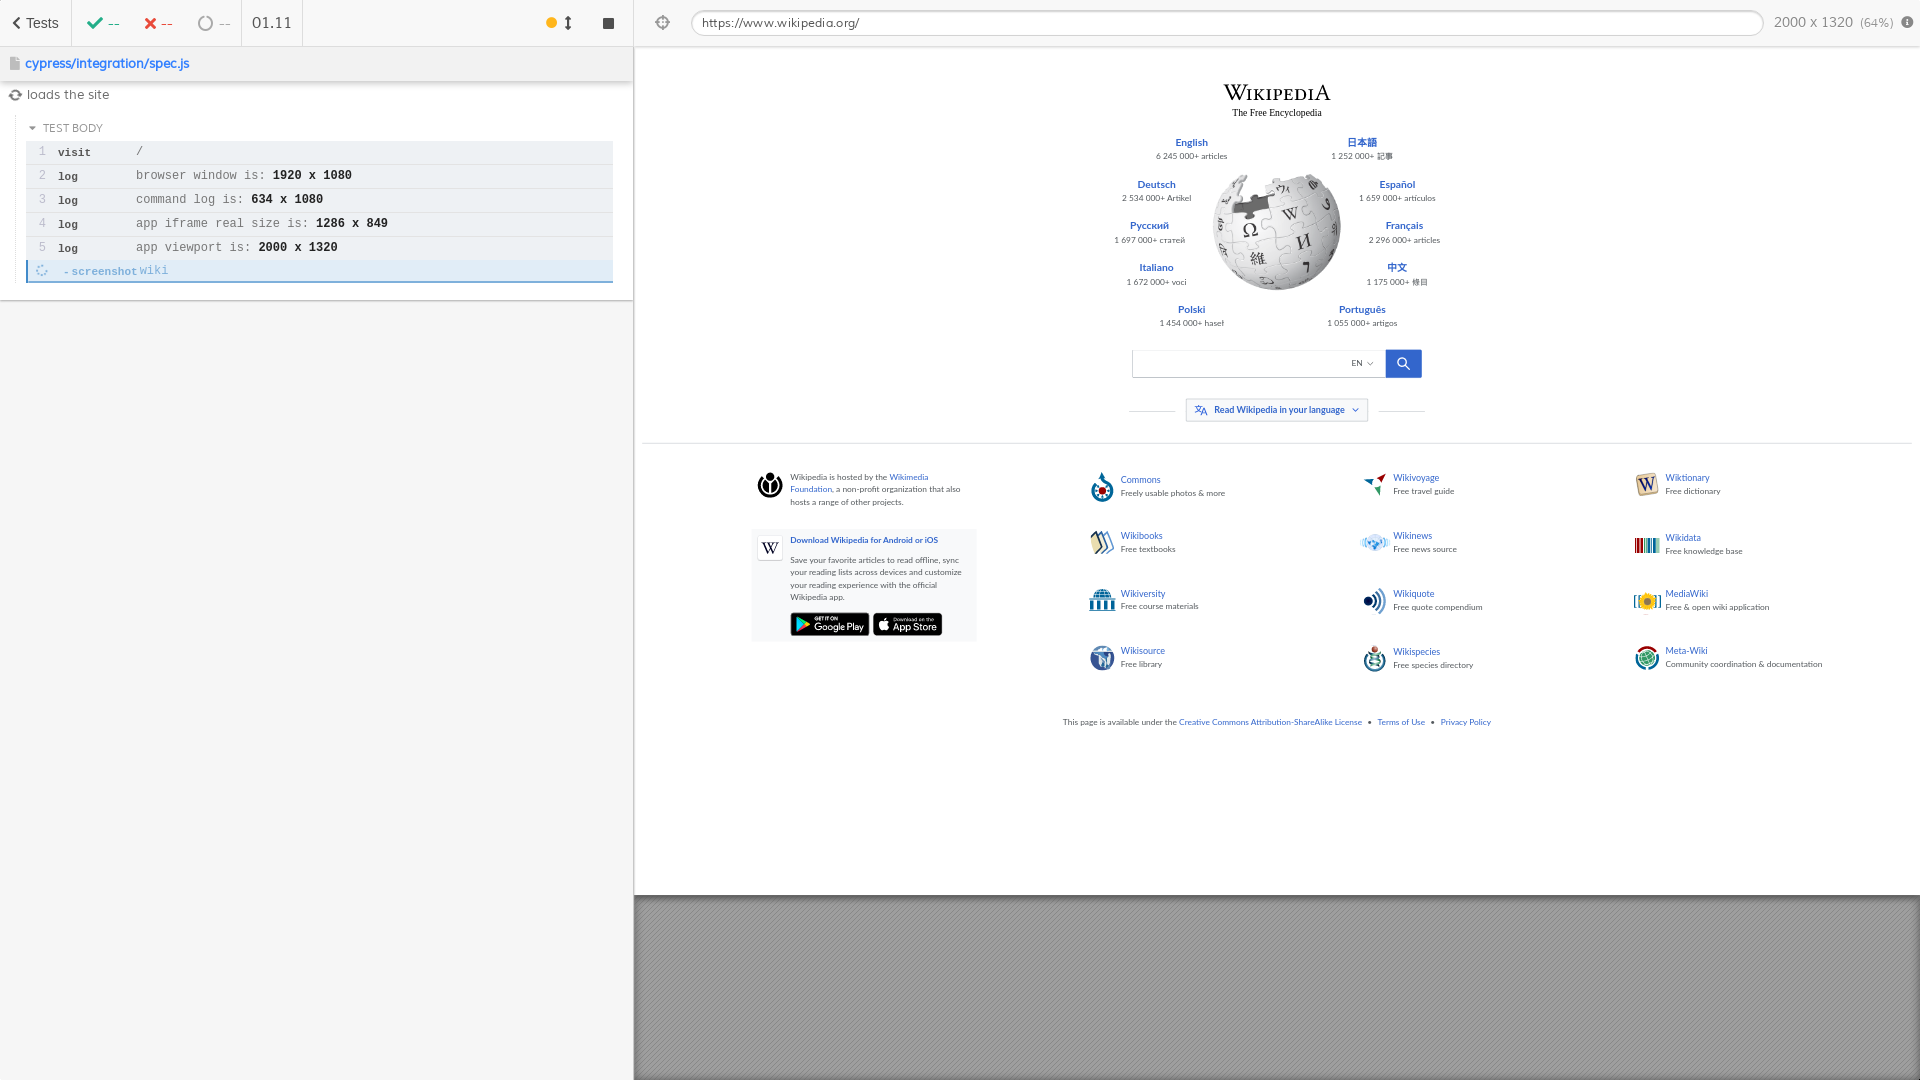Click the URL address bar
This screenshot has width=1920, height=1080.
1225,23
